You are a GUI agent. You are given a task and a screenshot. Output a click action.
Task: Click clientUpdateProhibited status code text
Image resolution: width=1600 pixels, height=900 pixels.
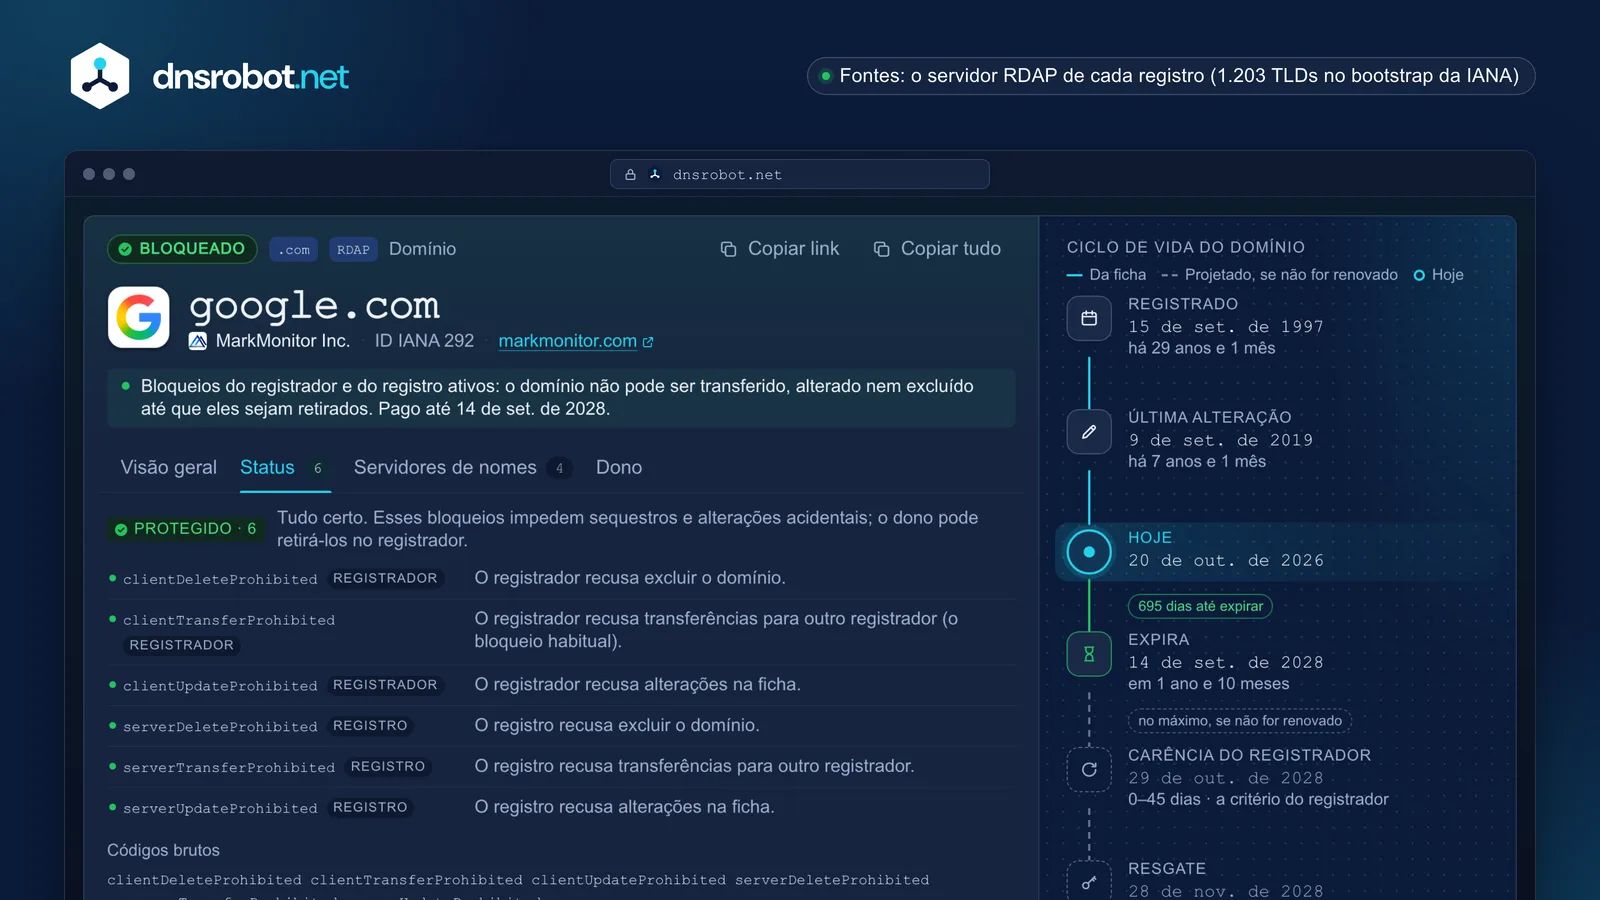(x=220, y=686)
